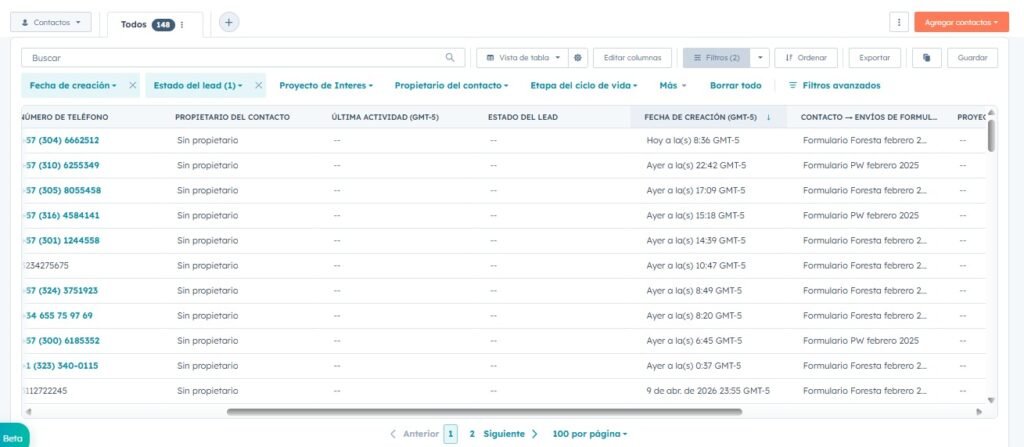
Task: Click the vertical table scrollbar
Action: (991, 135)
